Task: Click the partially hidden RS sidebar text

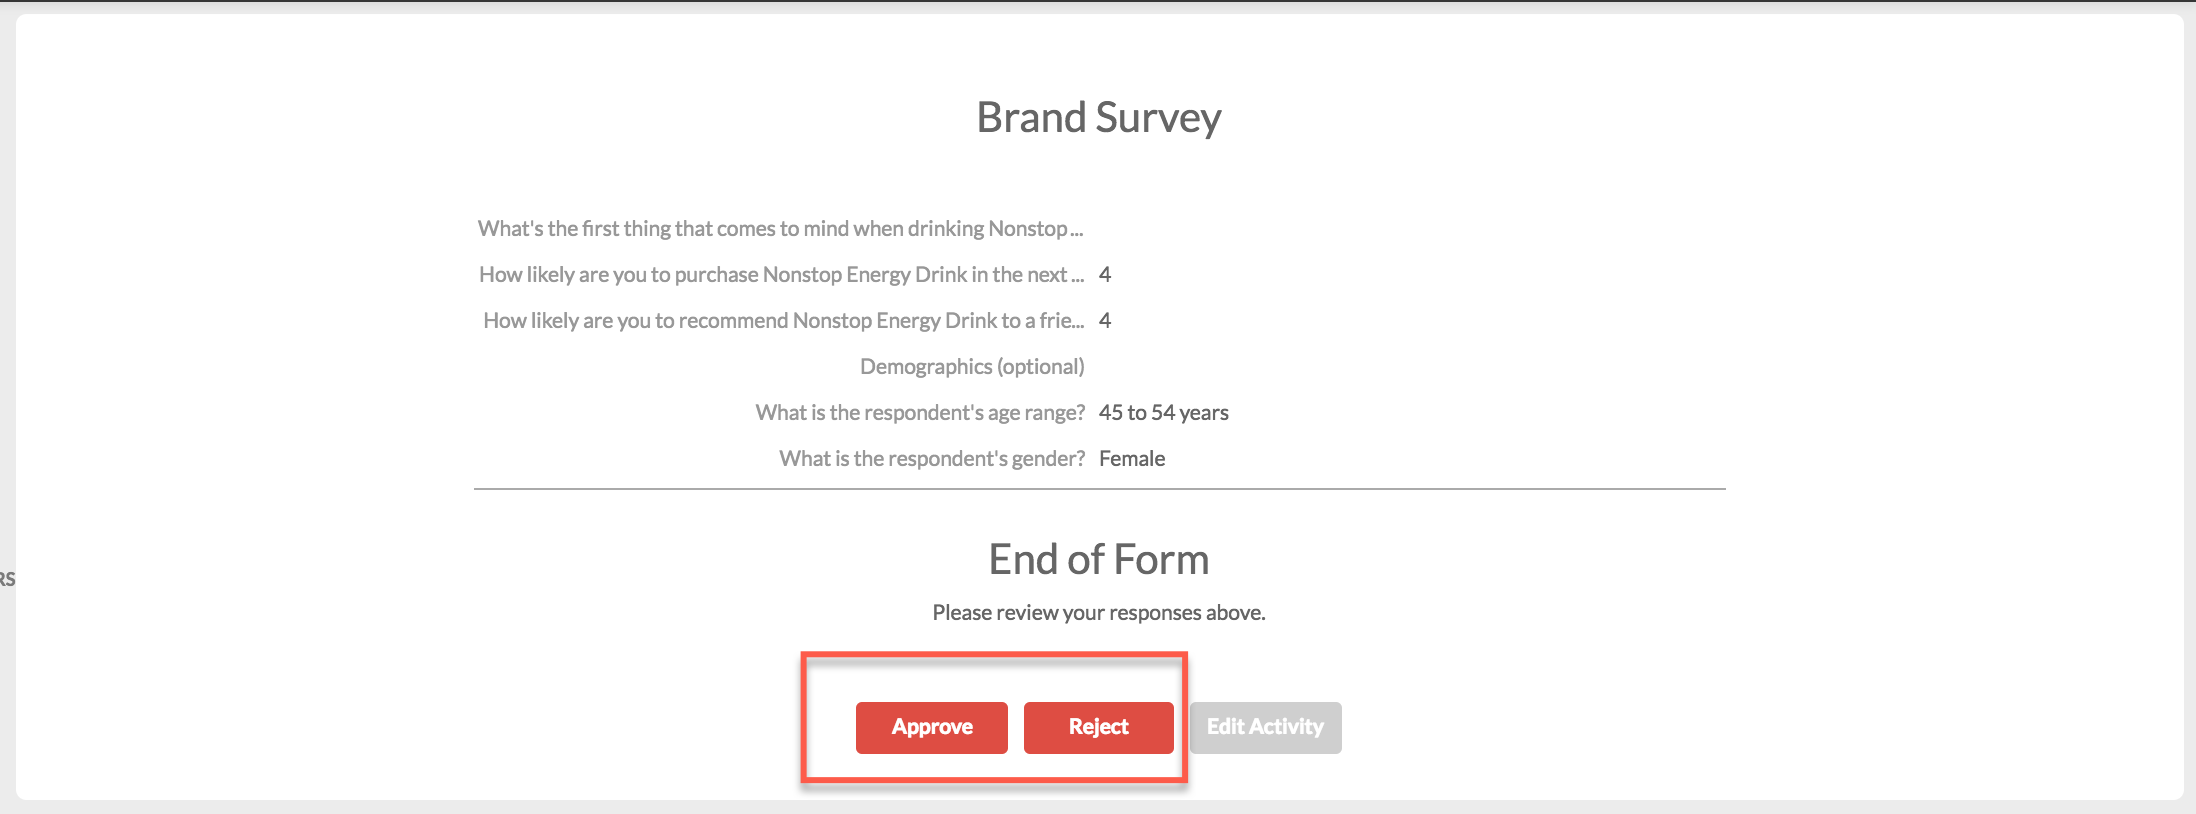Action: (x=7, y=579)
